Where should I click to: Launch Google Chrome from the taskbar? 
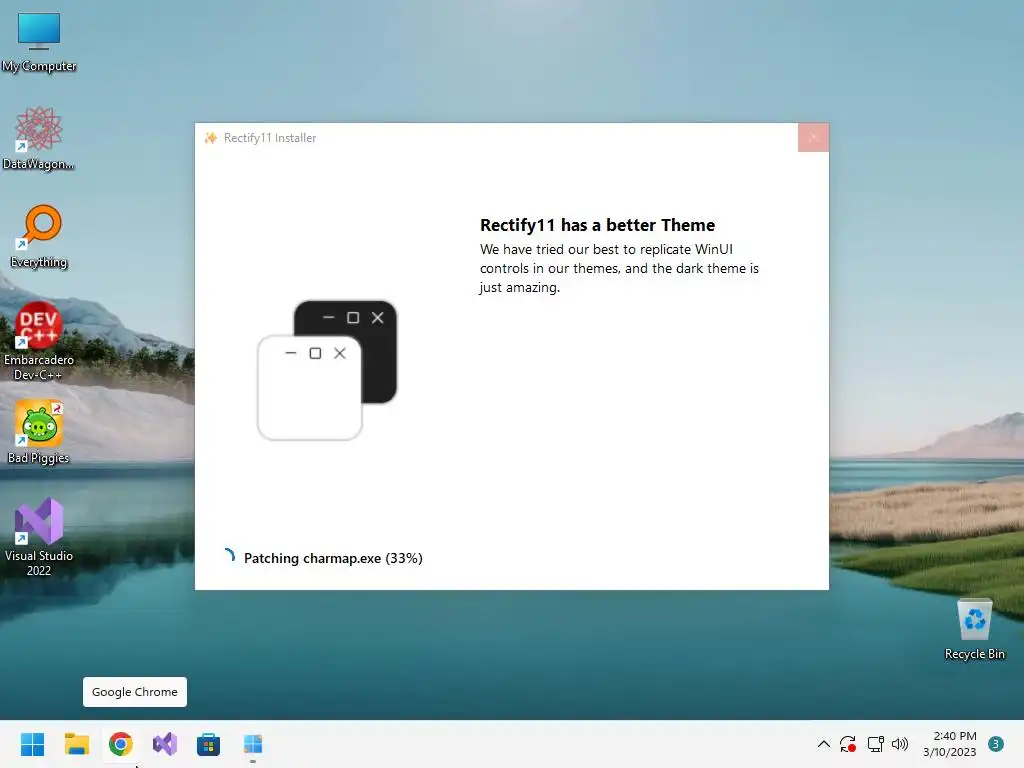point(121,744)
